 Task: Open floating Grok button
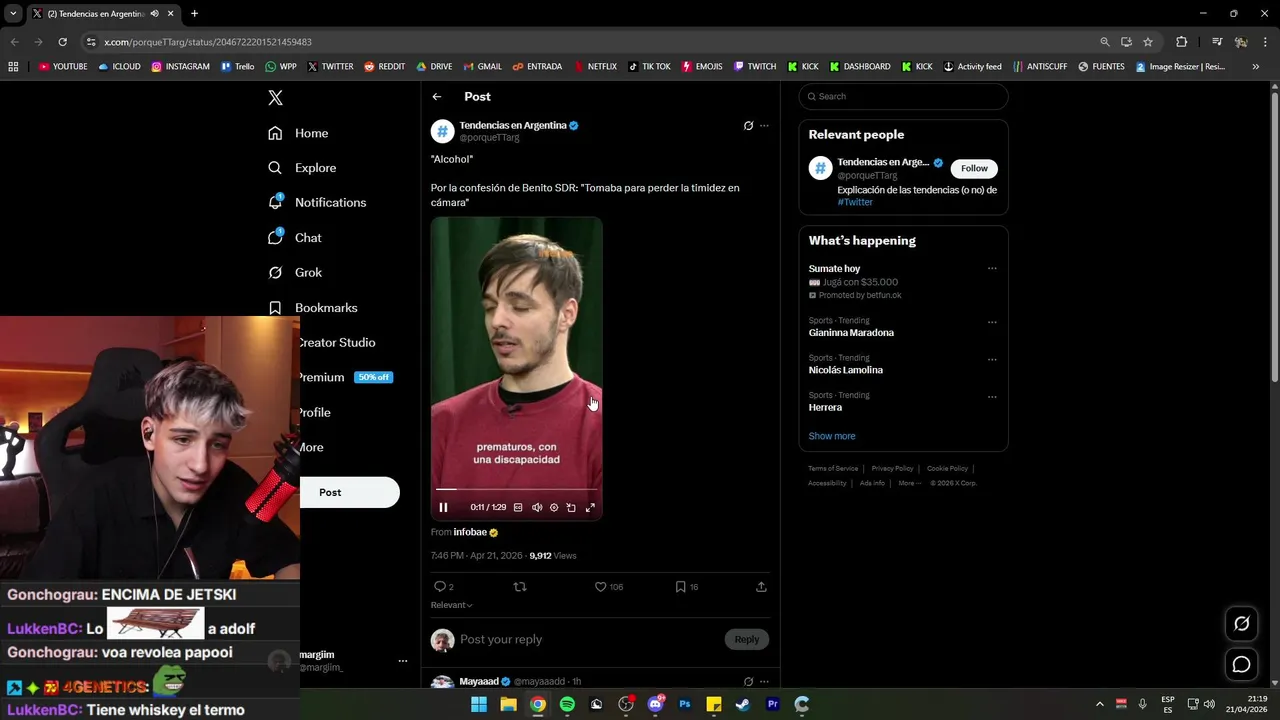tap(1242, 624)
